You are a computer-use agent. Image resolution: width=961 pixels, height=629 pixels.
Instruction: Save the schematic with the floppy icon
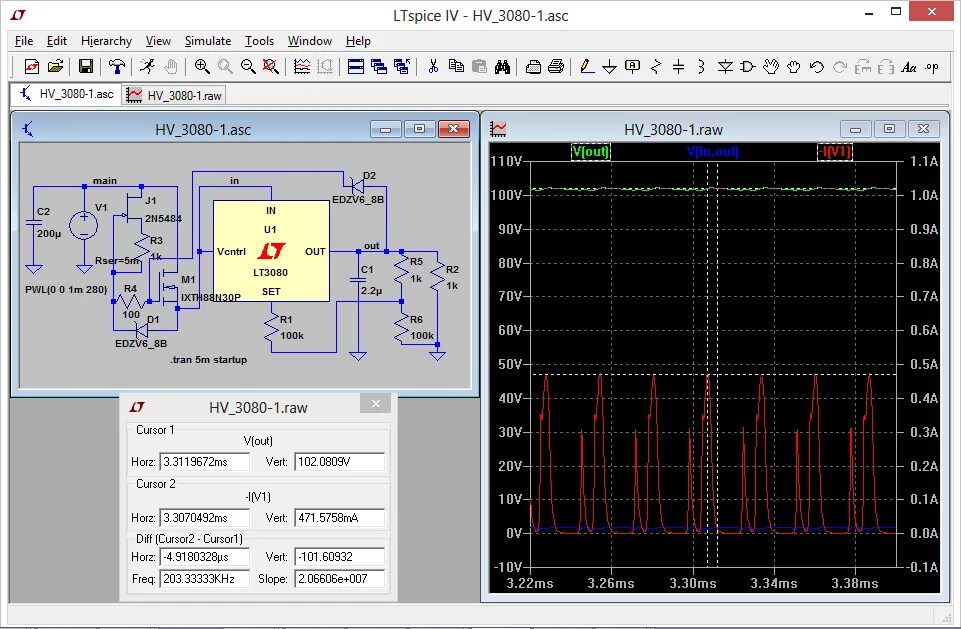86,66
